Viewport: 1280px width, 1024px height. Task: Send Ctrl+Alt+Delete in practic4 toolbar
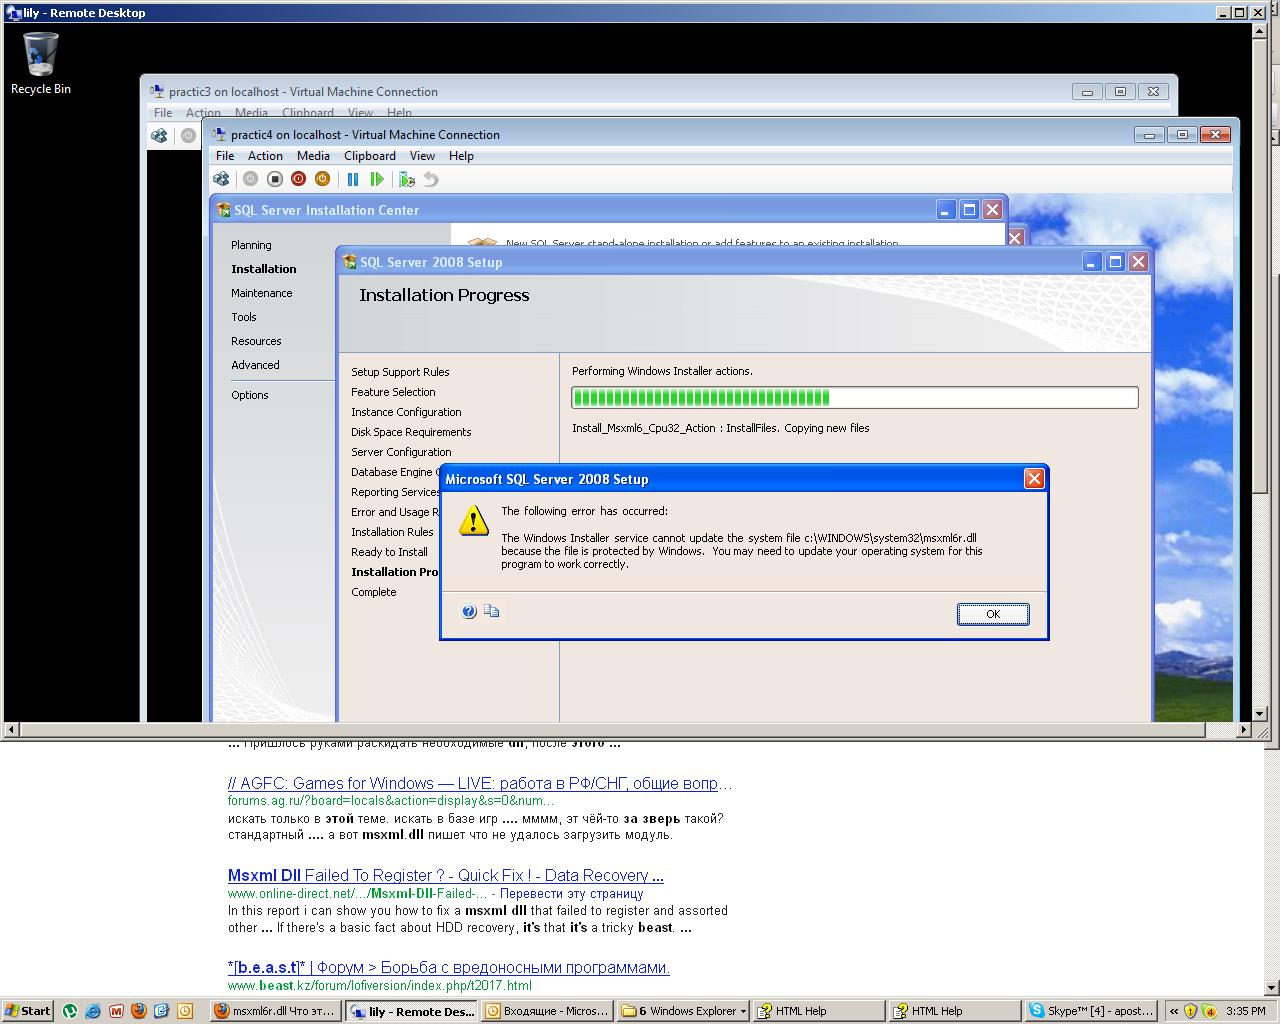click(x=221, y=179)
